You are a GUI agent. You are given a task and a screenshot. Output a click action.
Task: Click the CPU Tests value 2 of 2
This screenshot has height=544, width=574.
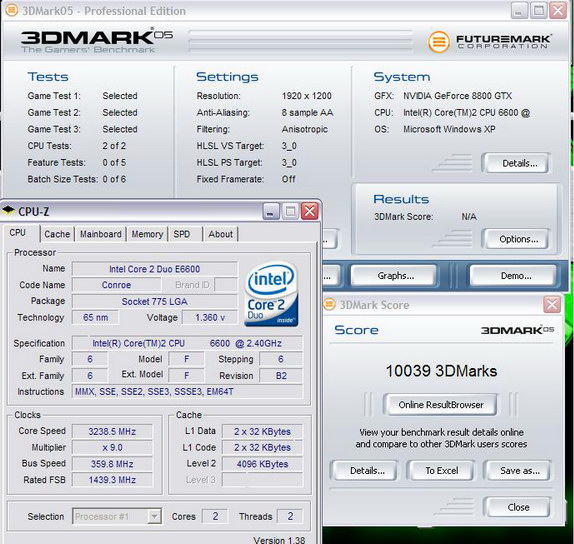click(x=114, y=146)
